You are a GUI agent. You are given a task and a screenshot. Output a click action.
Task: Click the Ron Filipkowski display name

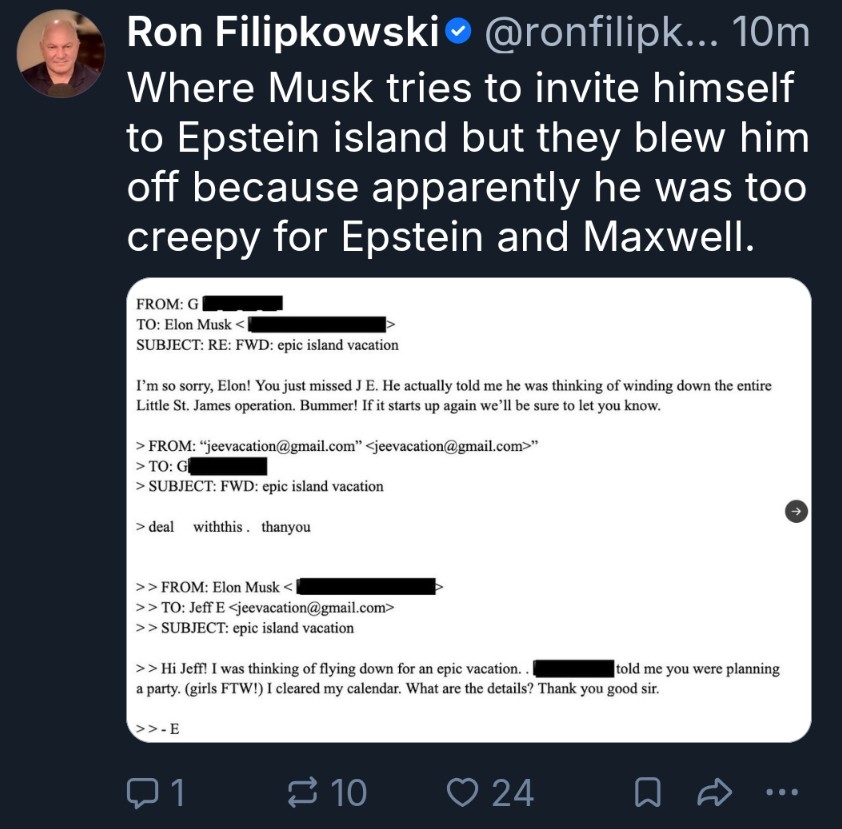coord(283,33)
